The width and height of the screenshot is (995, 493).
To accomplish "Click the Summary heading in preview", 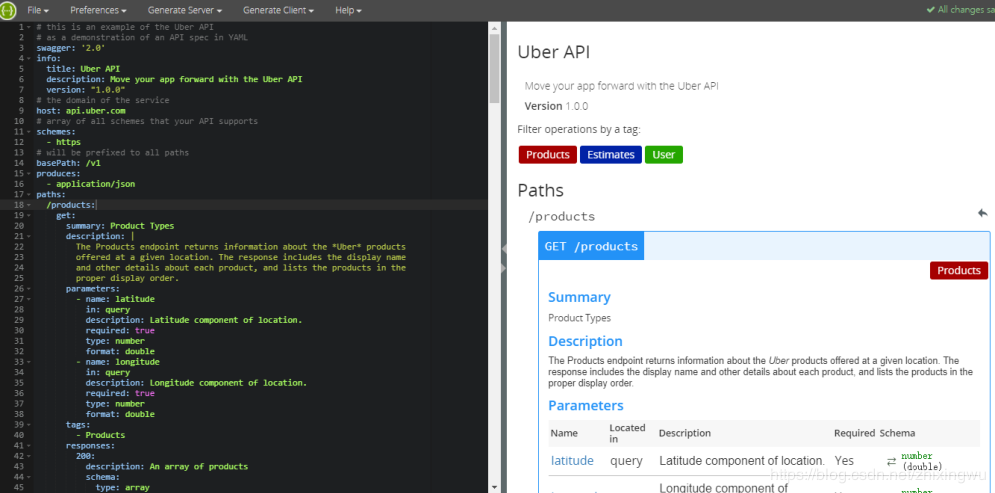I will click(x=579, y=297).
